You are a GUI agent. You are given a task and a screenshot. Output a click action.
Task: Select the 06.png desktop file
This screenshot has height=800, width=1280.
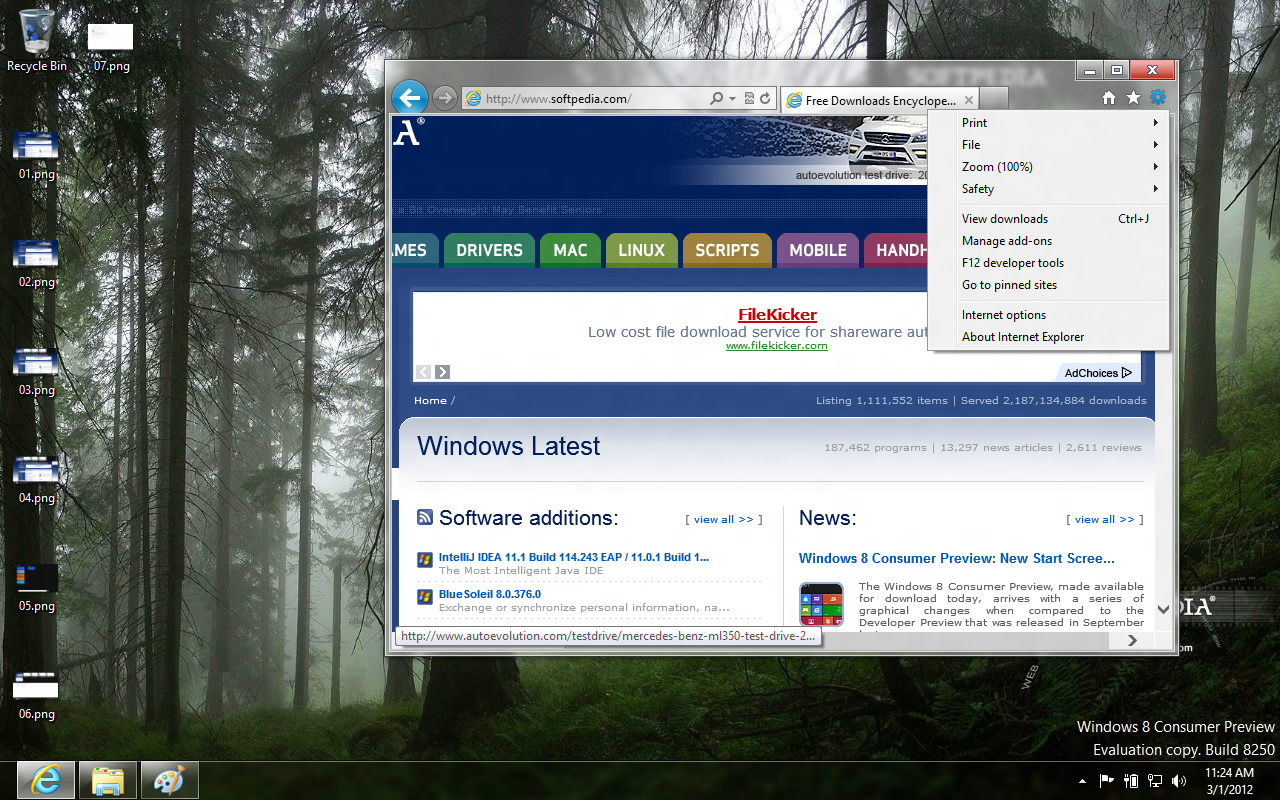point(36,695)
